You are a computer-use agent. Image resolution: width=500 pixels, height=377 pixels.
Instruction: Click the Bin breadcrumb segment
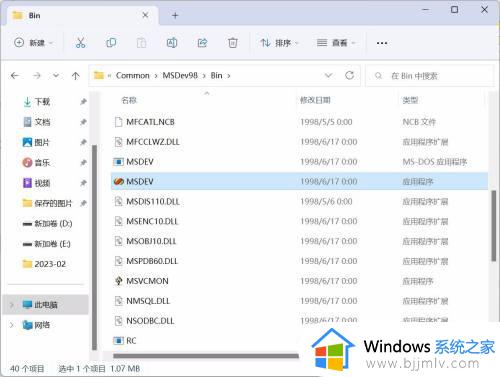(x=216, y=76)
